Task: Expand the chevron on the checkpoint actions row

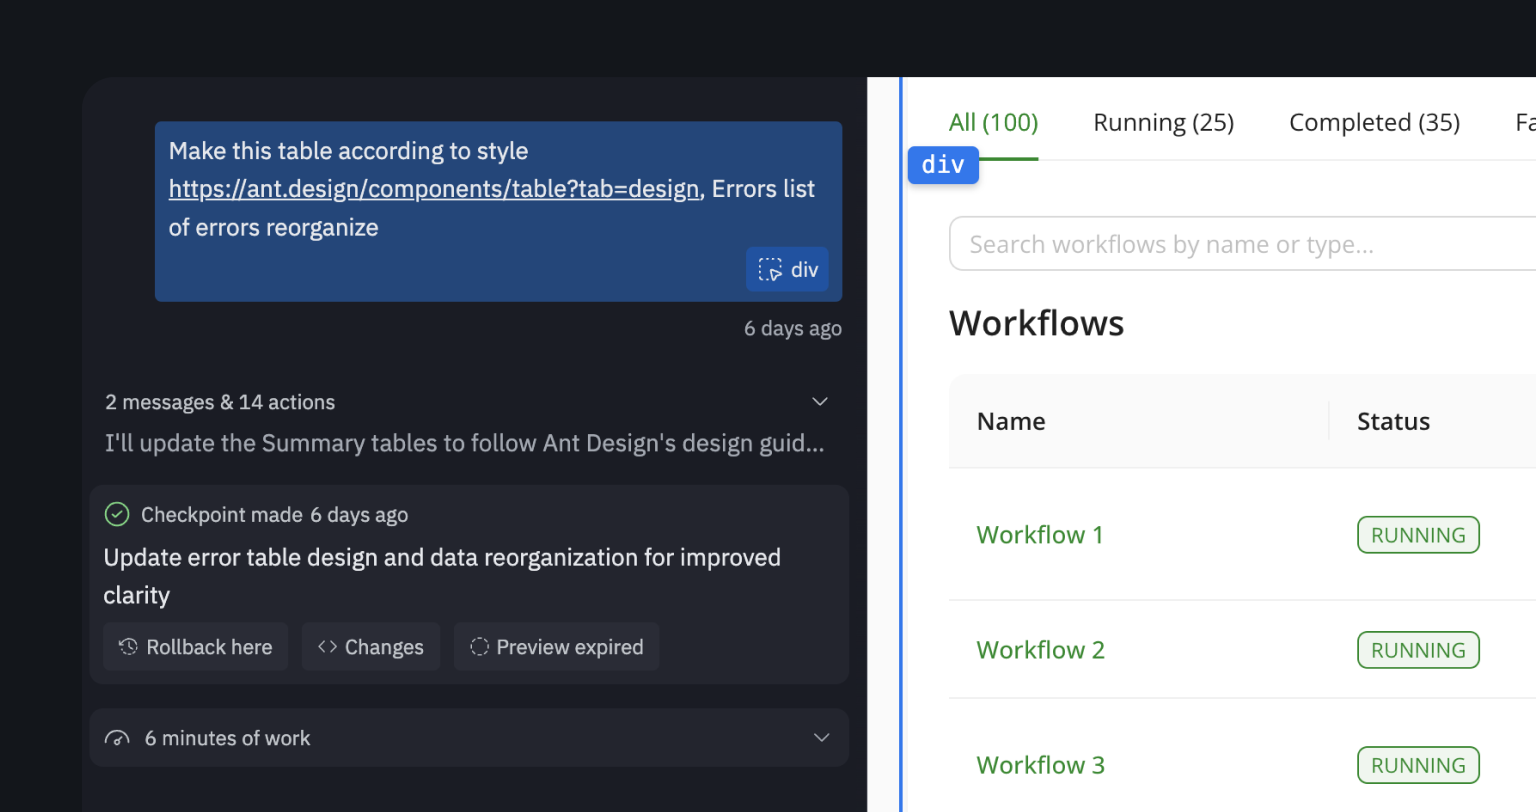Action: 820,401
